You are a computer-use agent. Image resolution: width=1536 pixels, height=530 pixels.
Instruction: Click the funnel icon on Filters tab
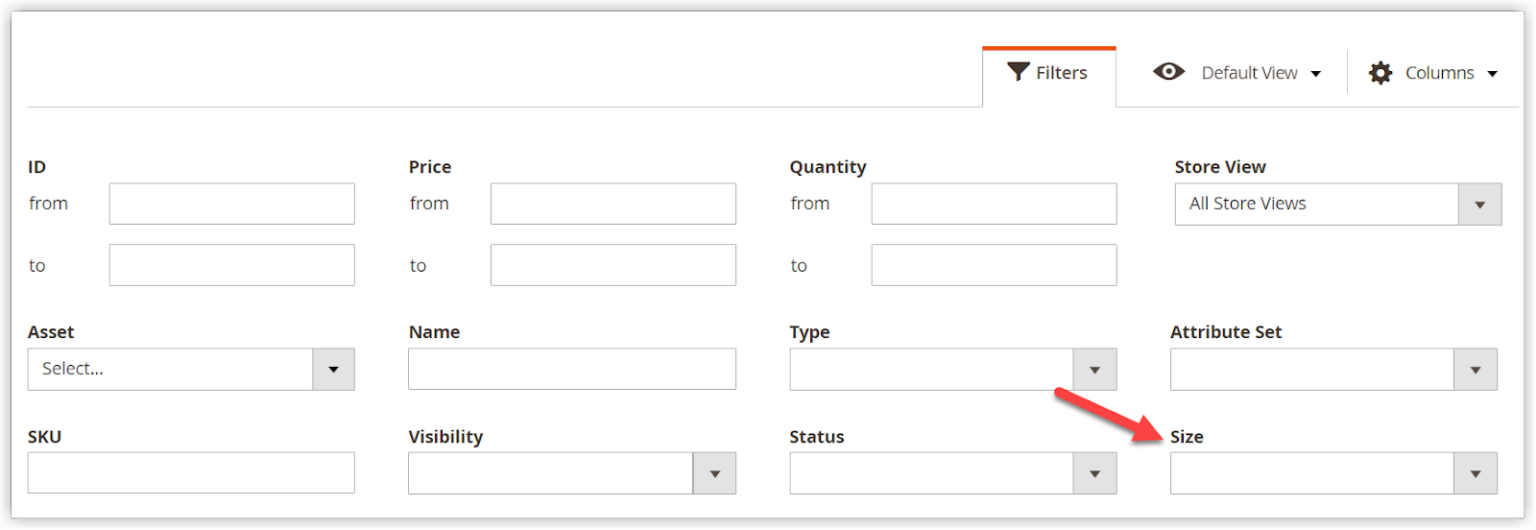point(1018,72)
